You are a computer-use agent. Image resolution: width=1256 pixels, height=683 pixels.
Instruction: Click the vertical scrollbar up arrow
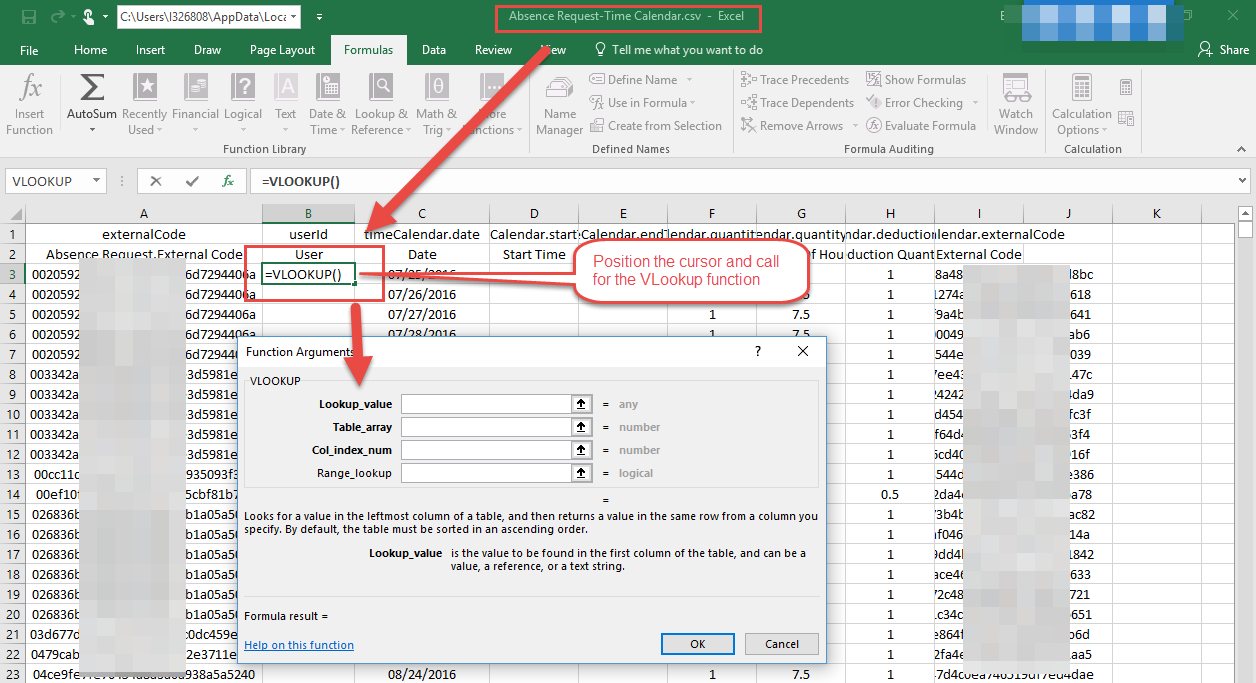[x=1245, y=212]
